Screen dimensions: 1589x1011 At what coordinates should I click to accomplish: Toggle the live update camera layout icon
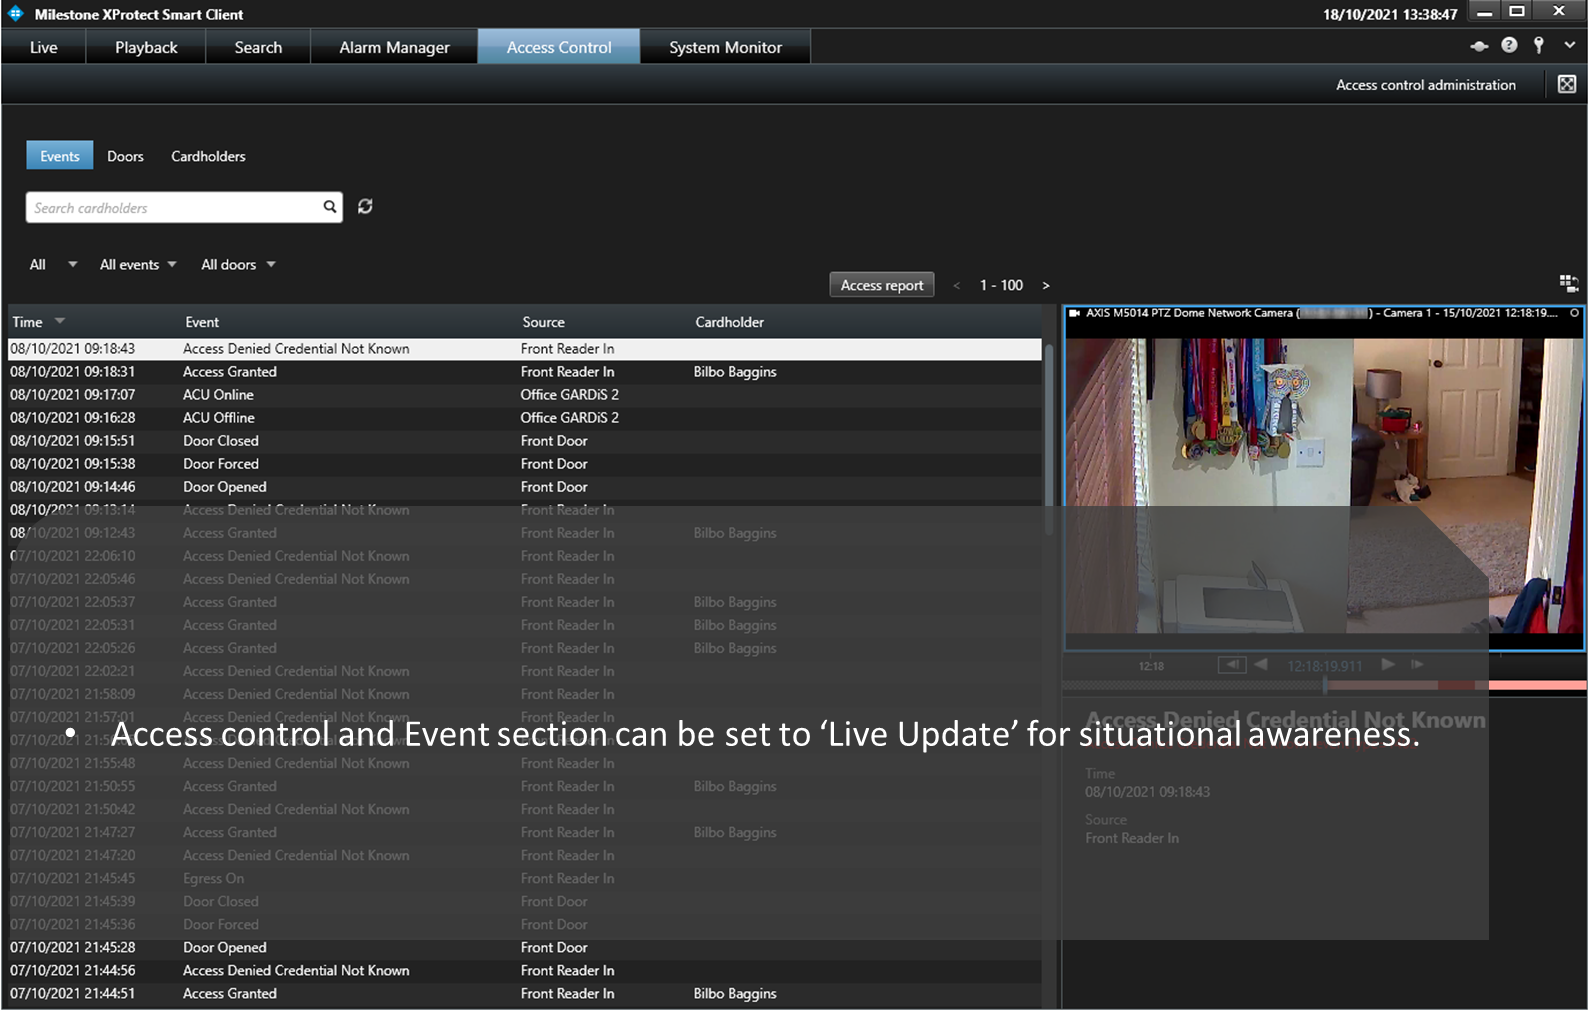pos(1569,284)
